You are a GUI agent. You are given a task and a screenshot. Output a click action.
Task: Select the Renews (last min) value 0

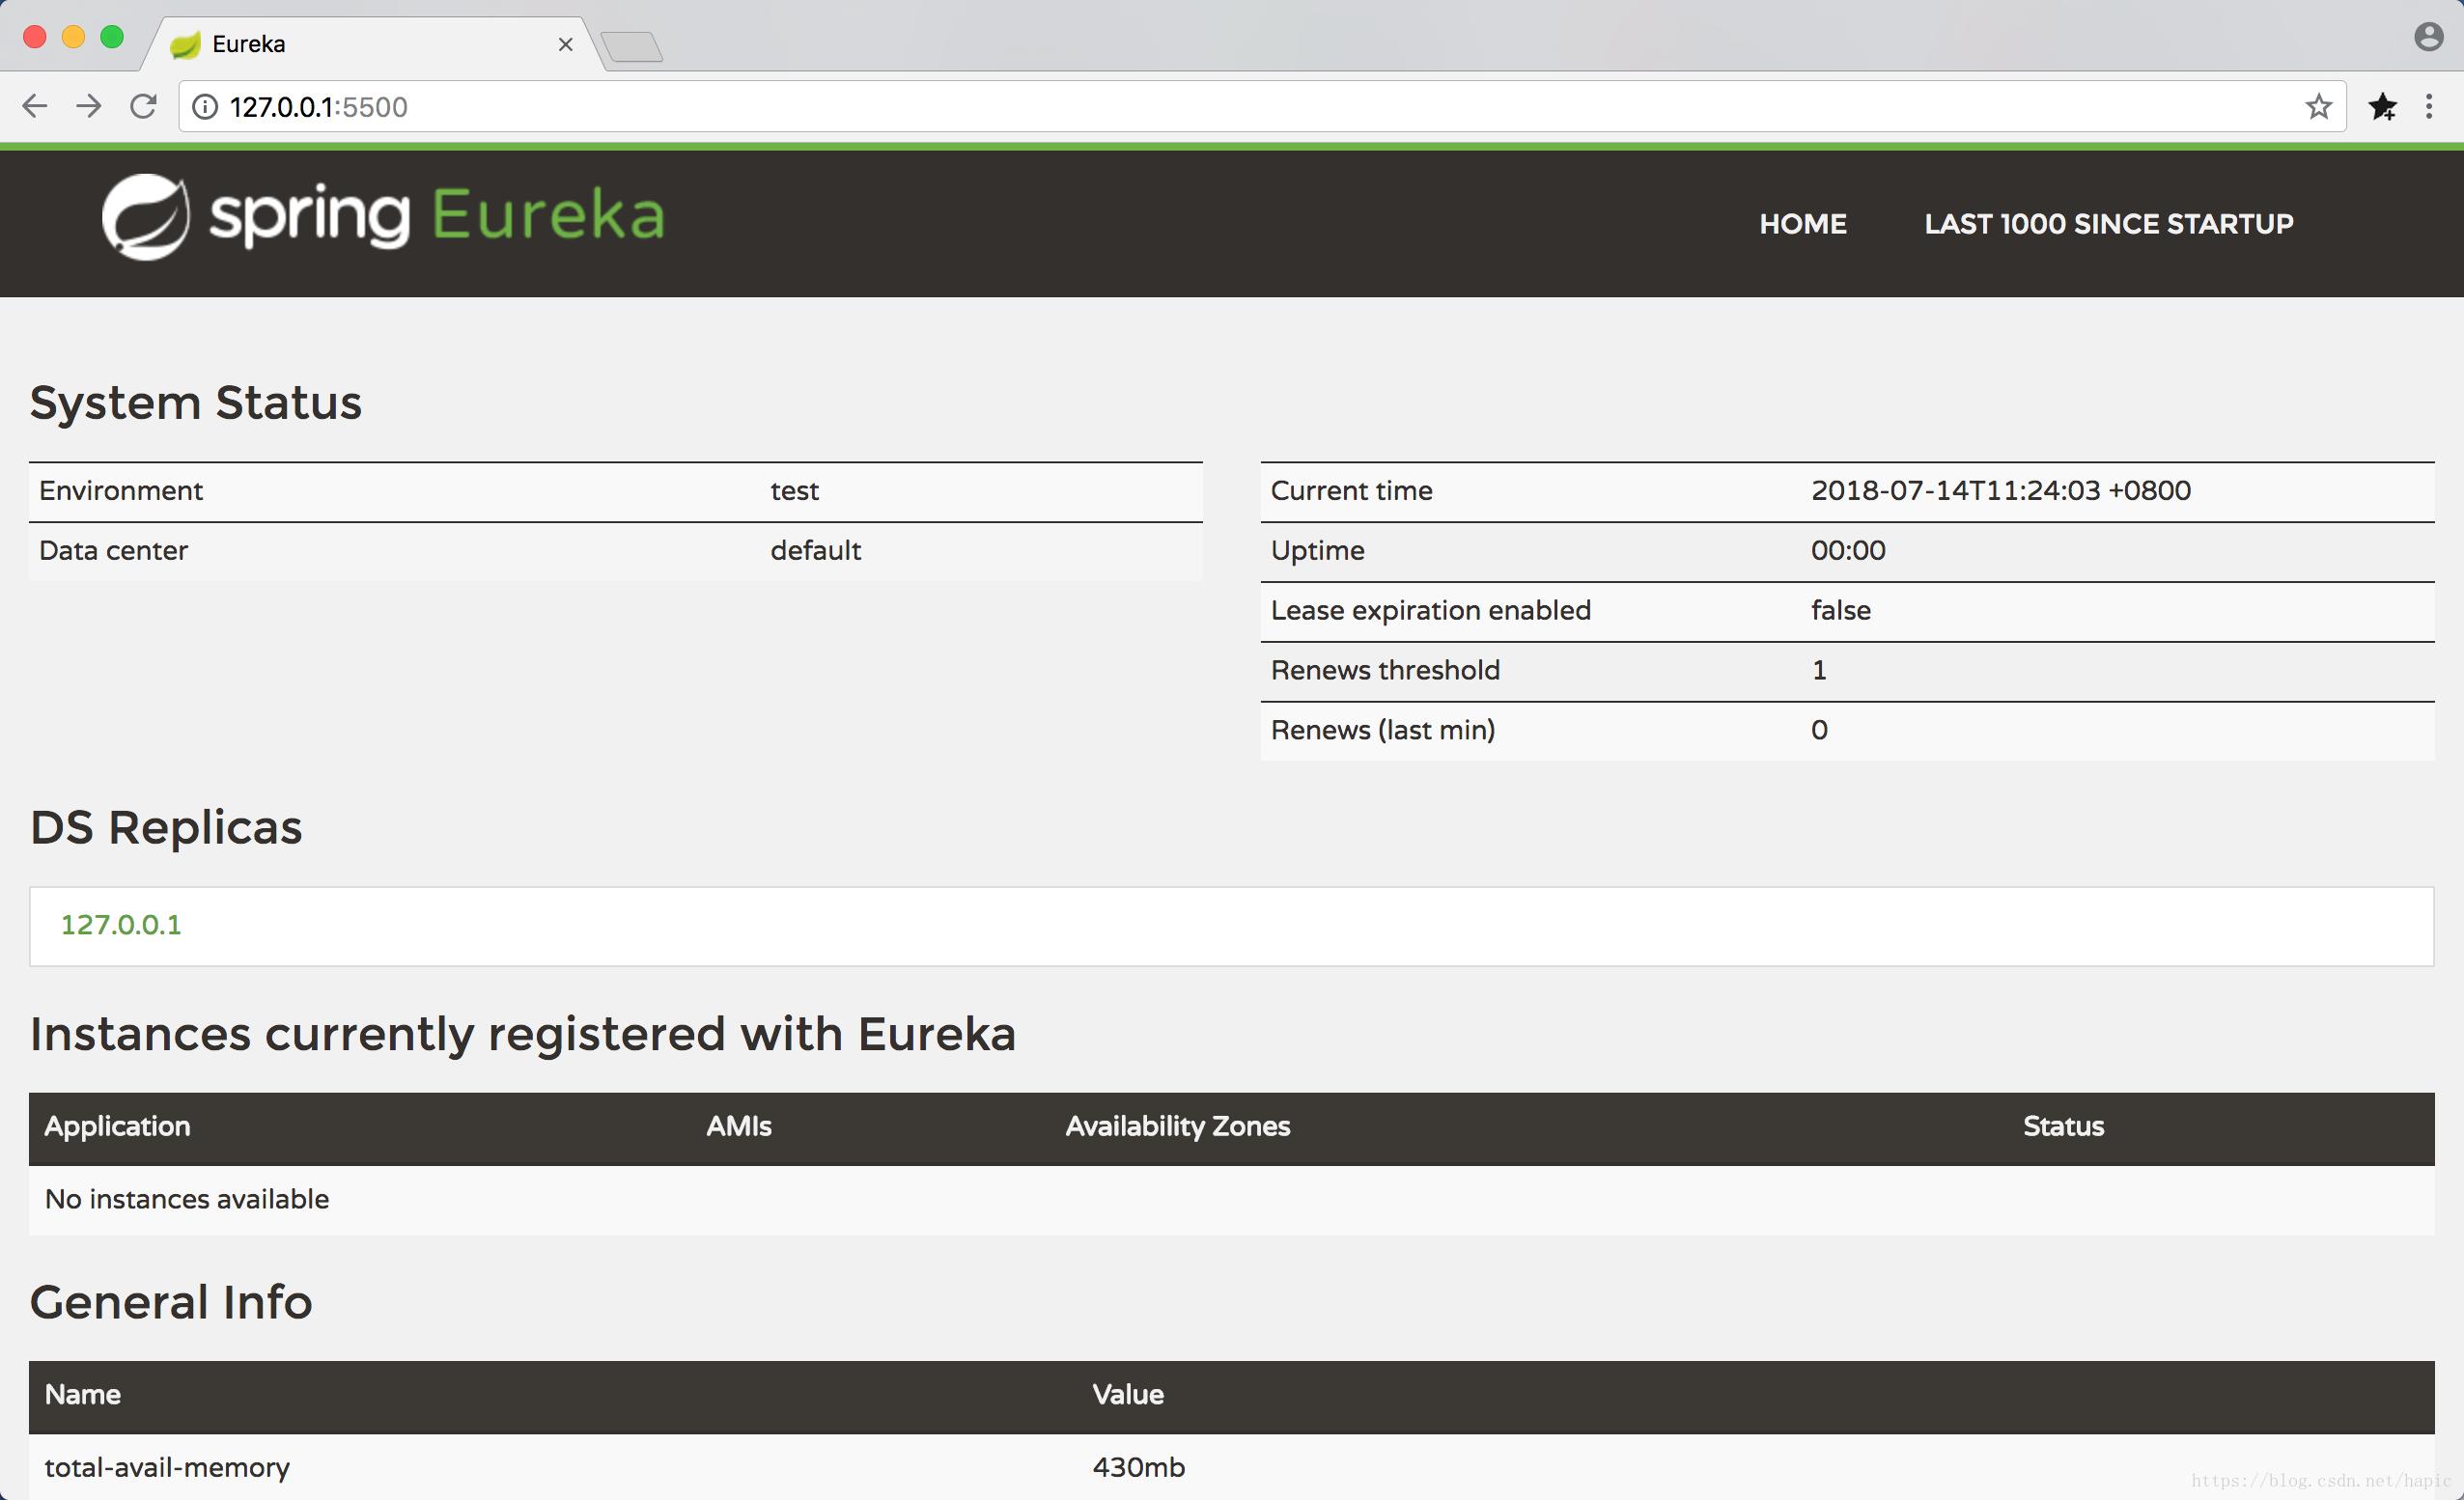[1819, 731]
